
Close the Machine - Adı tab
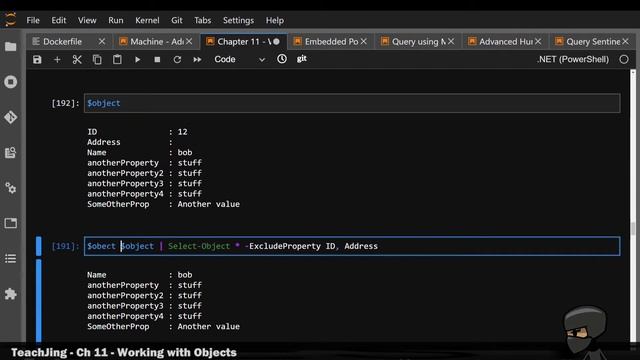tap(189, 42)
